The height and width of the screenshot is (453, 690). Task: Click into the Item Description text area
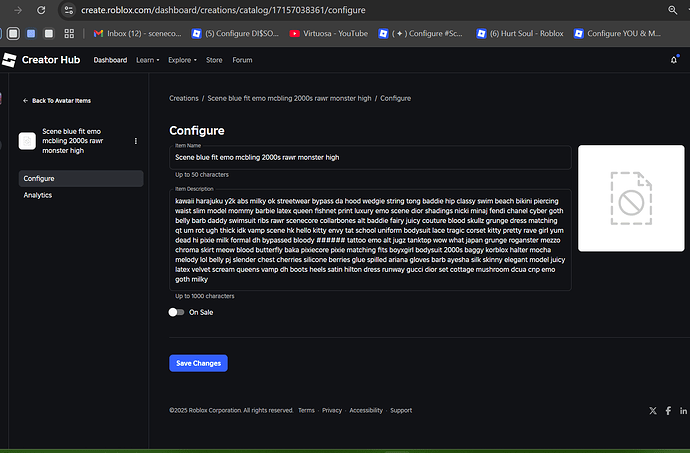point(370,240)
